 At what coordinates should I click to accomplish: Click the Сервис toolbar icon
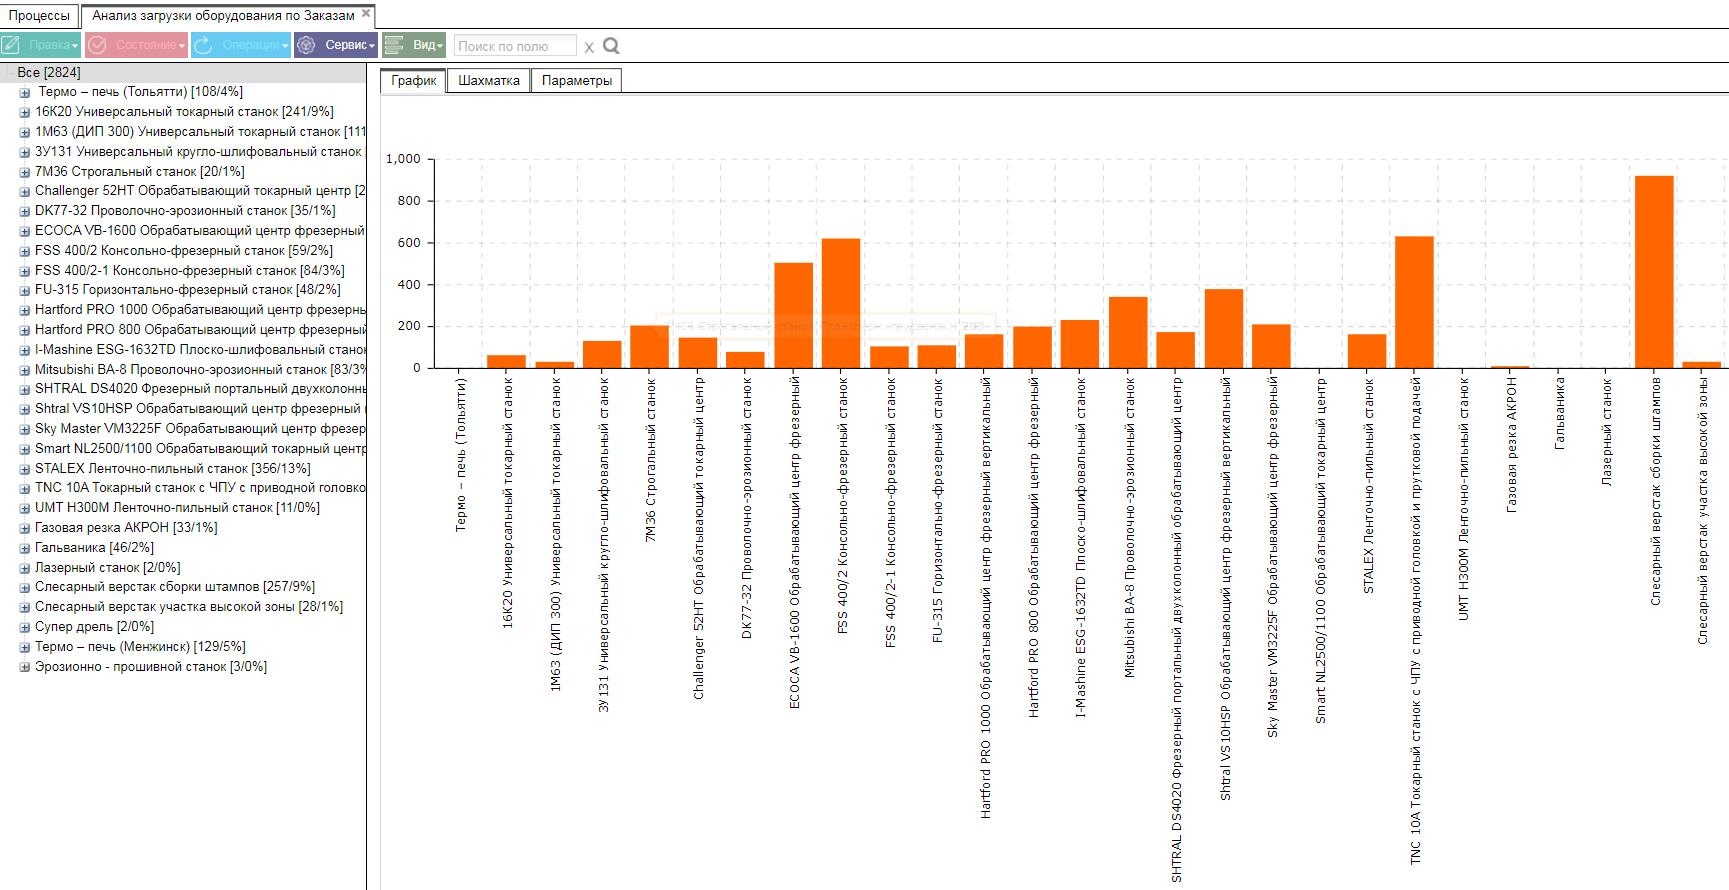coord(306,45)
